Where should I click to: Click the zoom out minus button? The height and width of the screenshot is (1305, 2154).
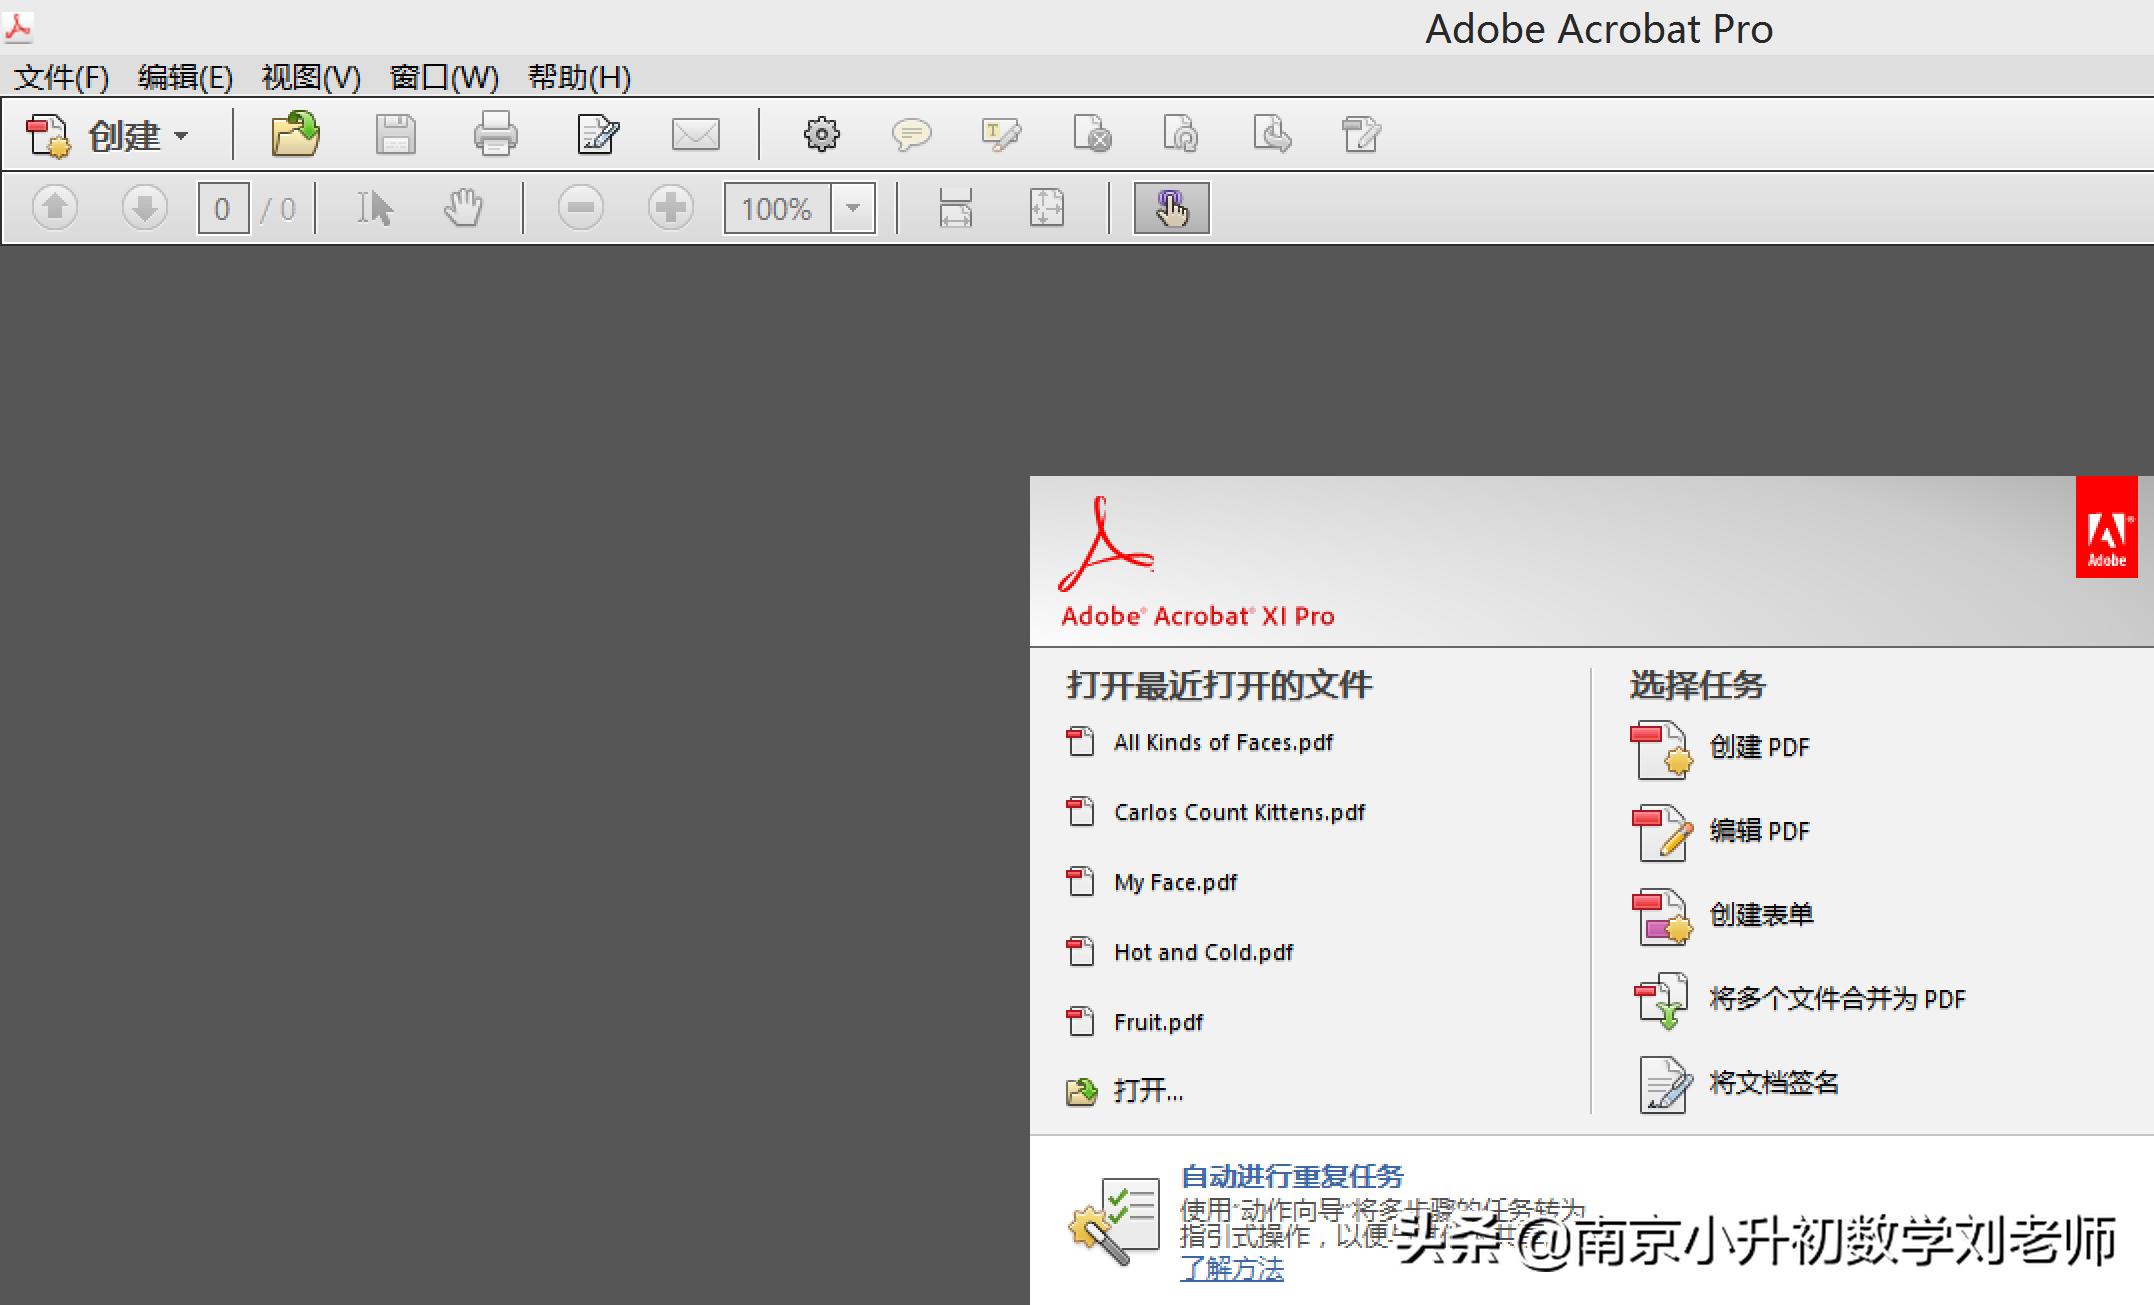[580, 208]
